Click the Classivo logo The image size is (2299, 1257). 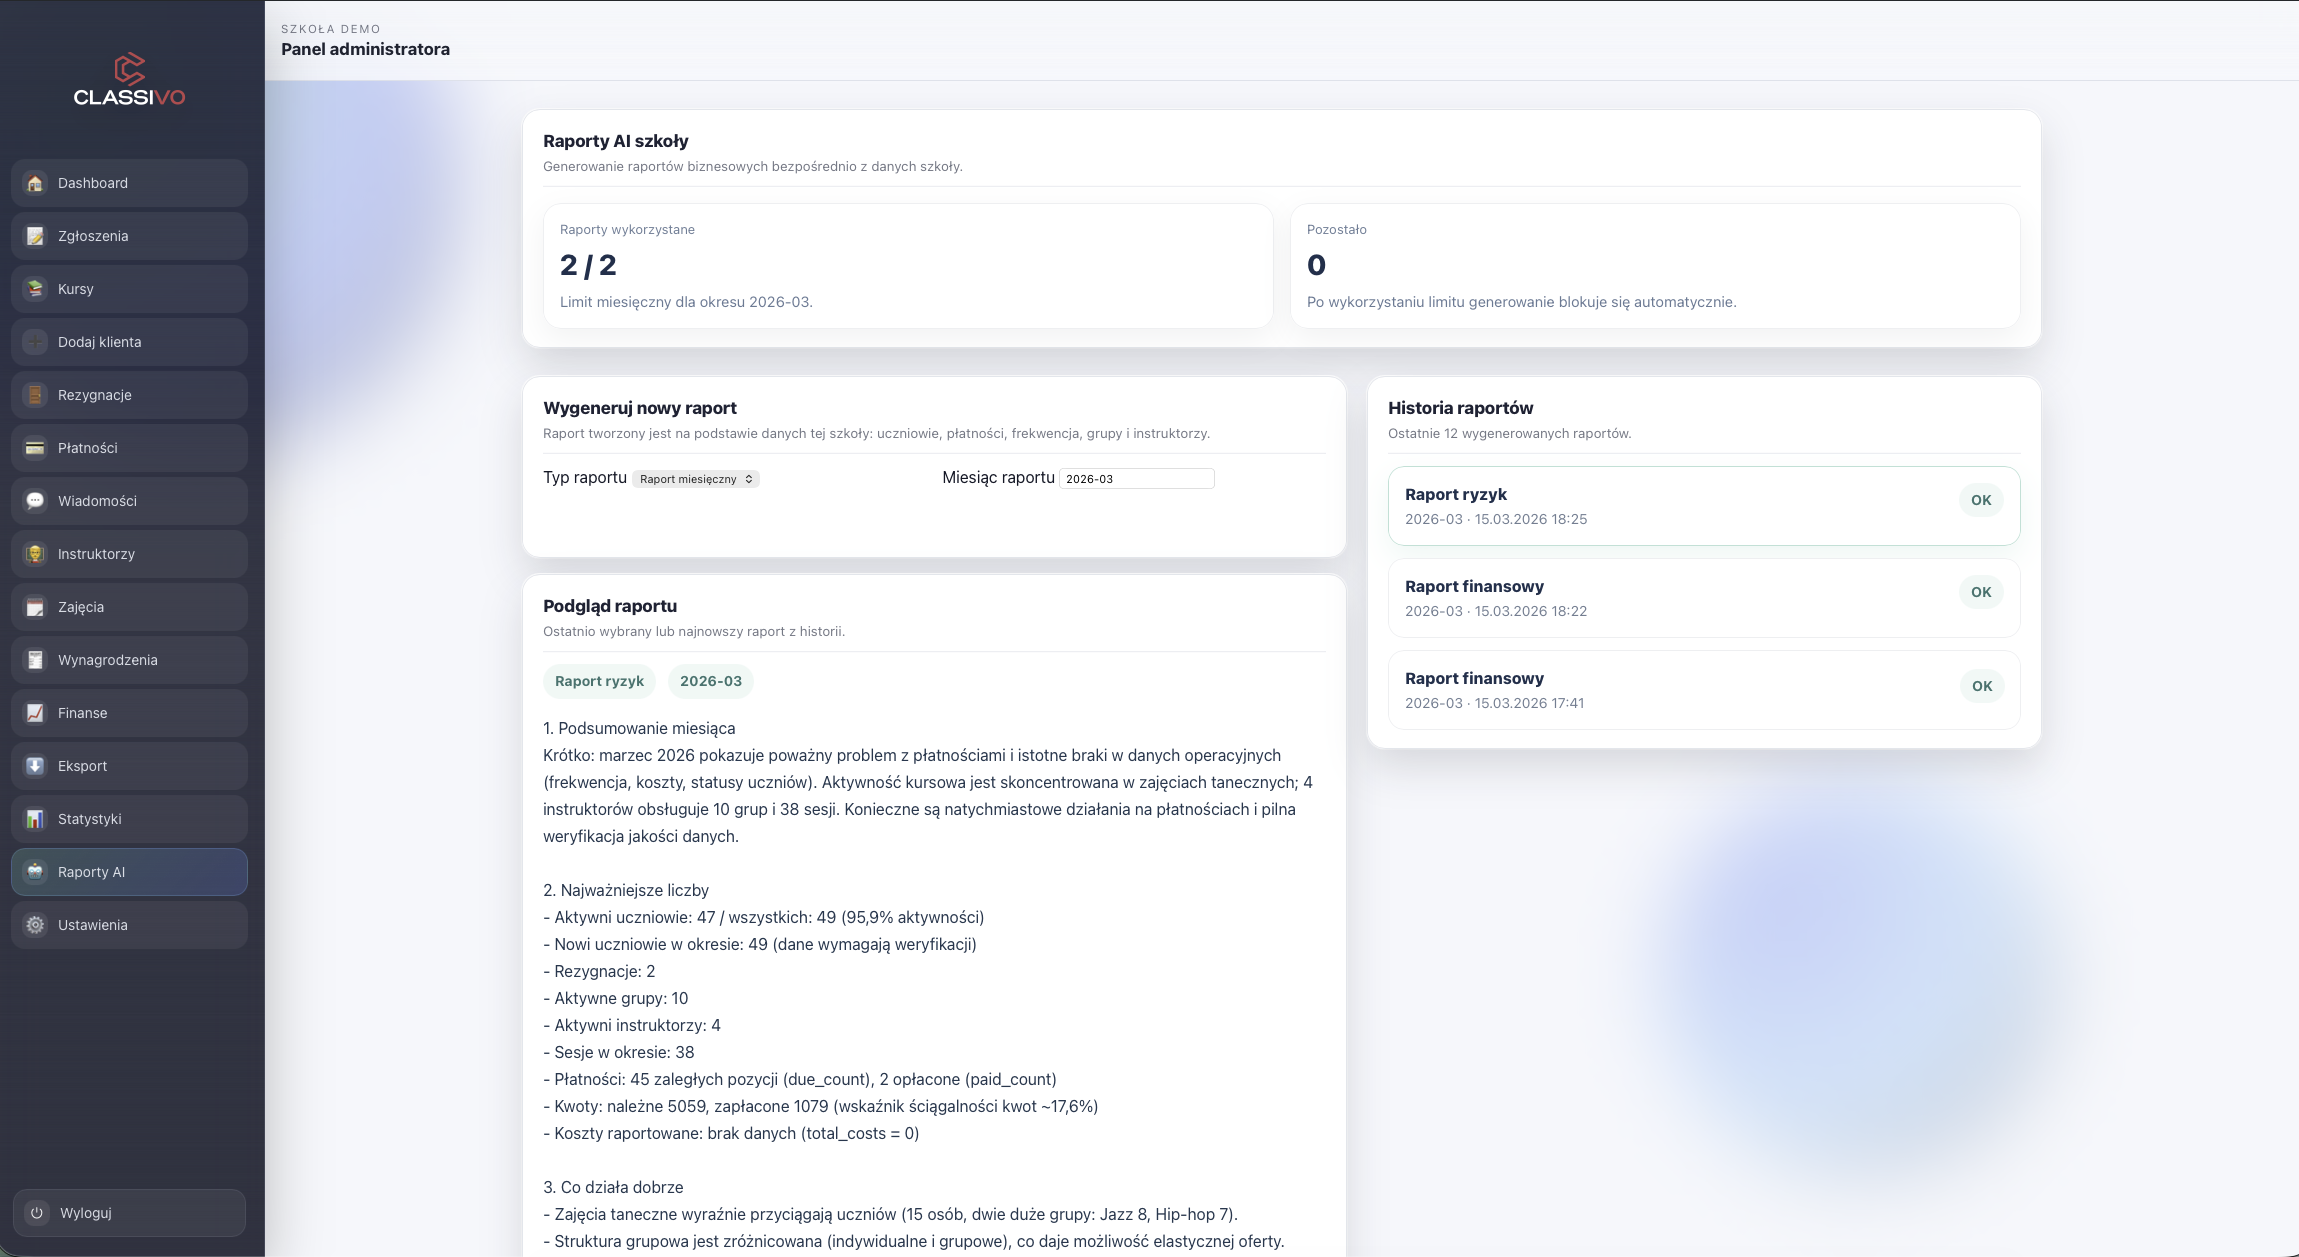pyautogui.click(x=129, y=80)
